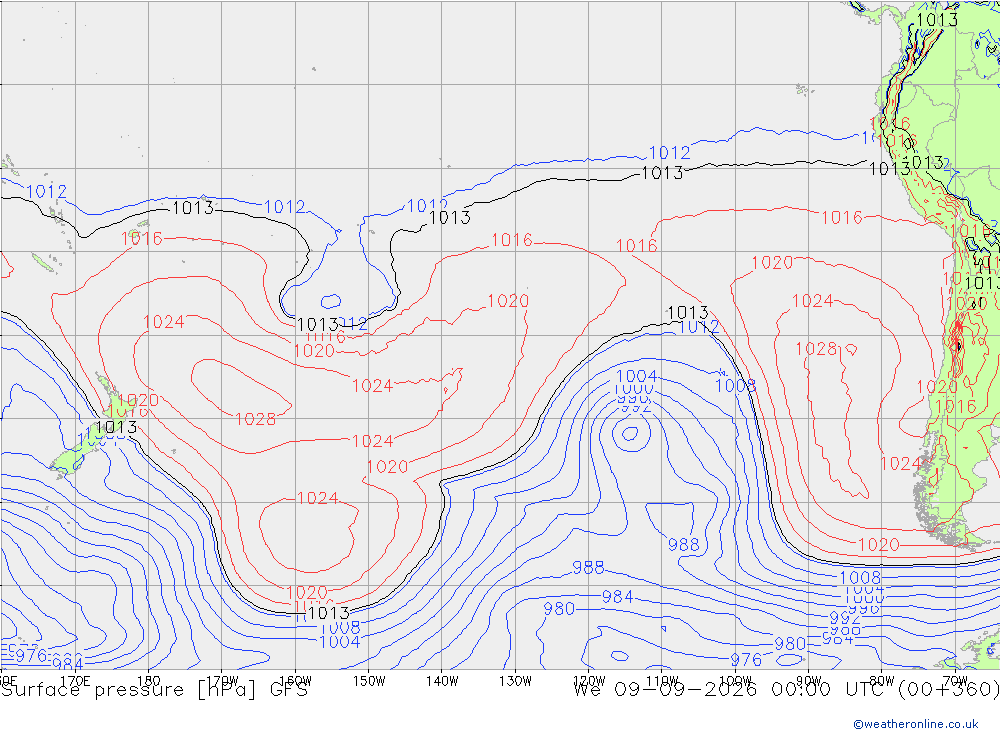This screenshot has width=1000, height=733.
Task: Click the 130W longitude label
Action: (515, 681)
